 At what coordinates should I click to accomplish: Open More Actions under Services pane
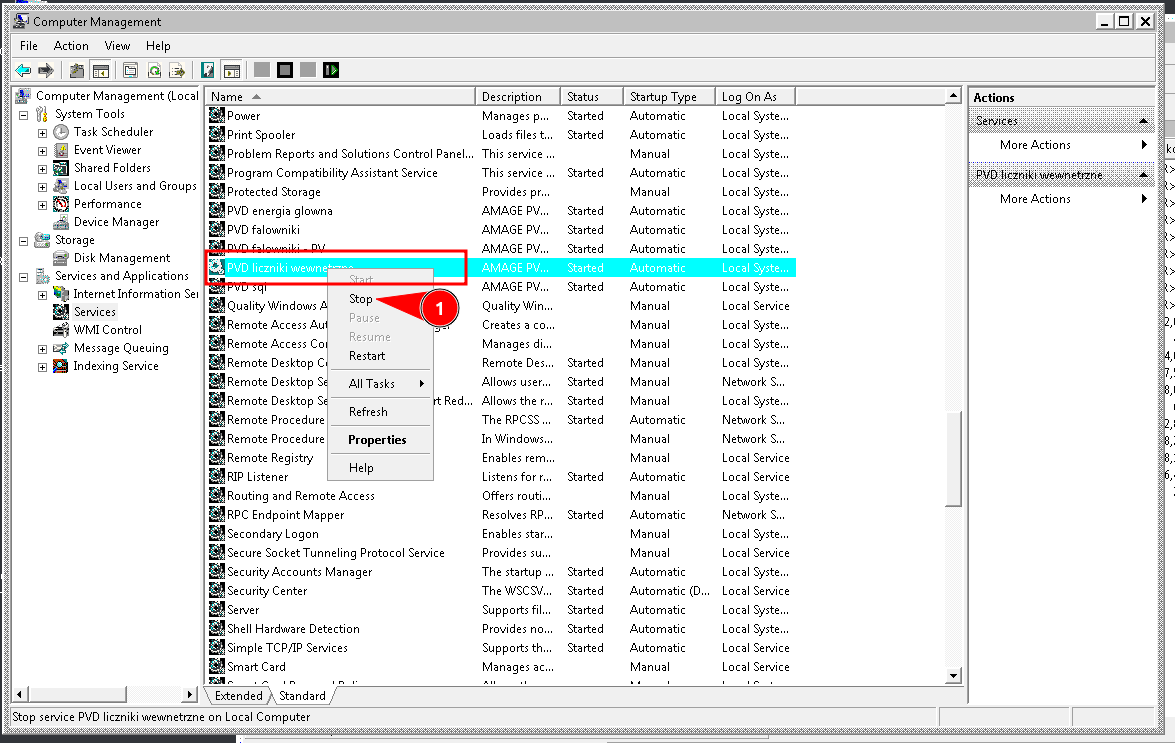[1035, 145]
